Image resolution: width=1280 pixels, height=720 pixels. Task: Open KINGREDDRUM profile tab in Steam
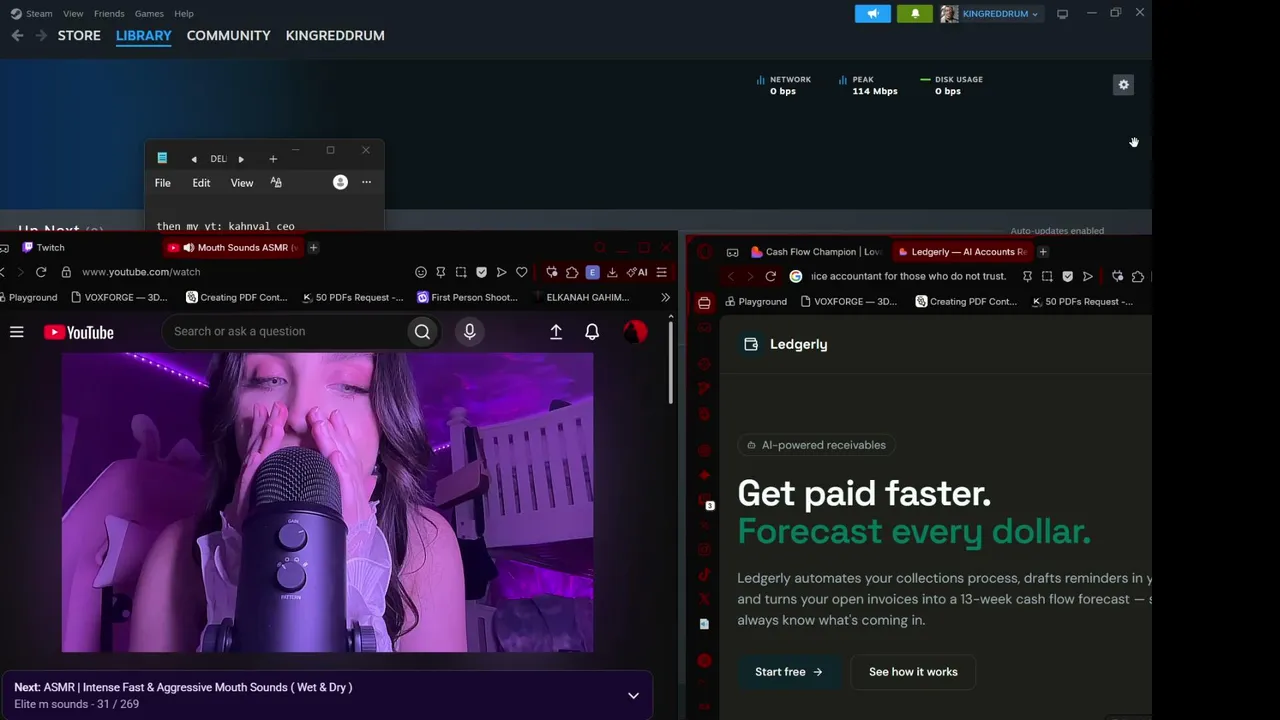coord(335,35)
